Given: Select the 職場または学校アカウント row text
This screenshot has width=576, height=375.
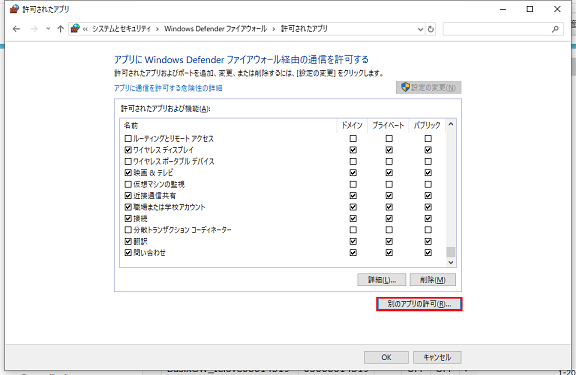Looking at the screenshot, I should (x=169, y=207).
